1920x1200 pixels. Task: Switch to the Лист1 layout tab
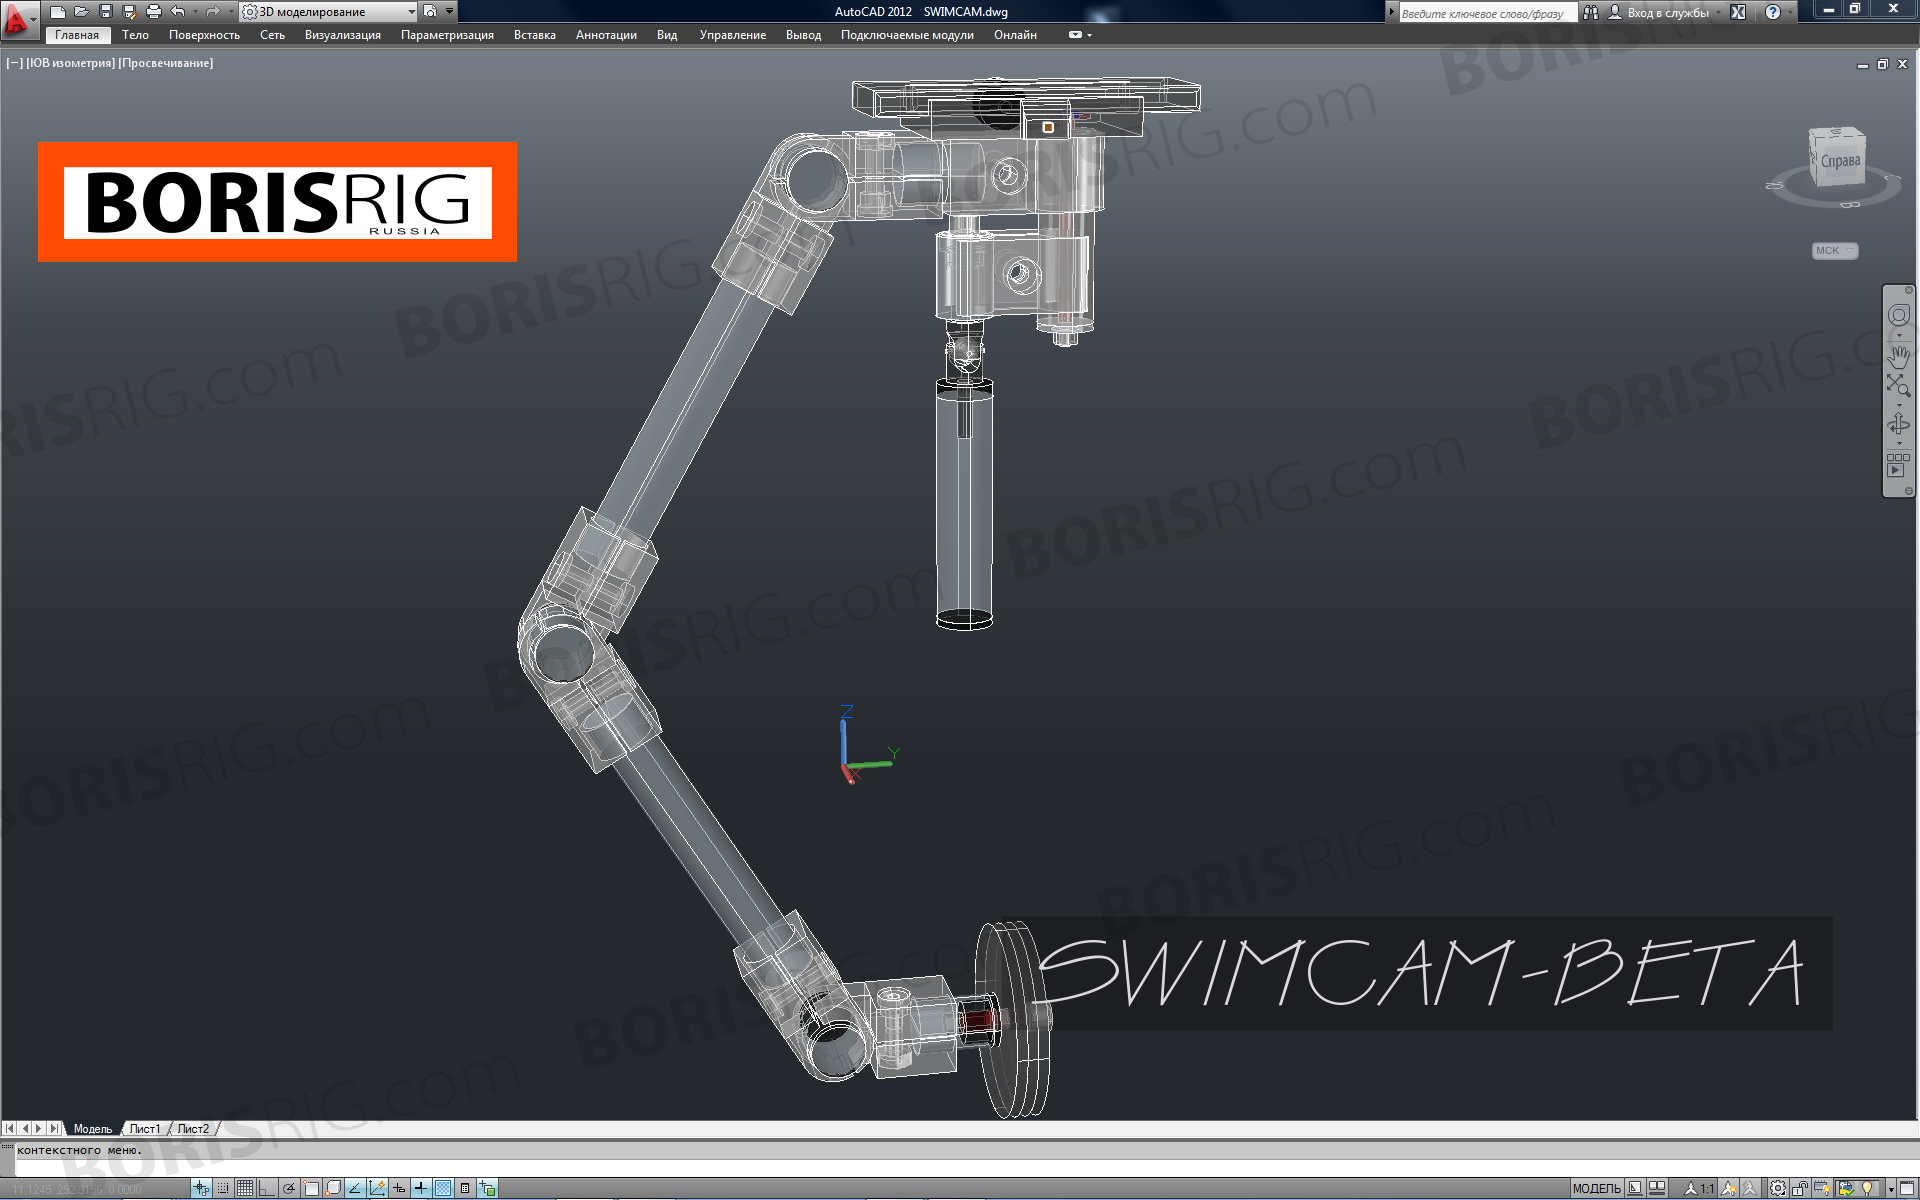(145, 1129)
